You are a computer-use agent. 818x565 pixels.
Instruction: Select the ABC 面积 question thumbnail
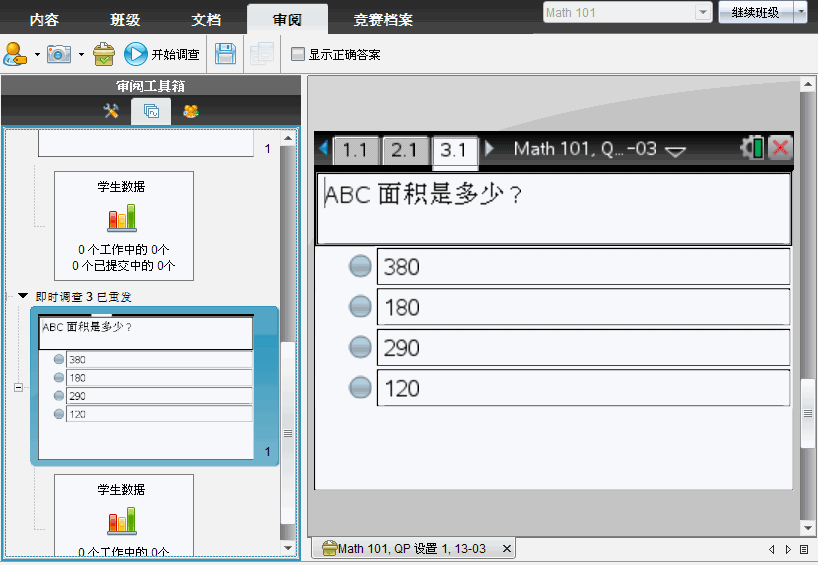click(x=146, y=385)
